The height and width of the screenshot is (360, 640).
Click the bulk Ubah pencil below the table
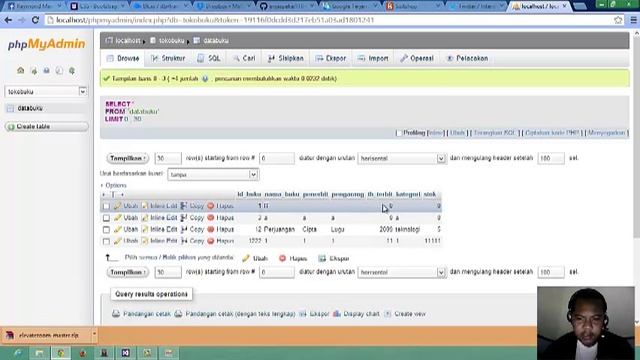(246, 258)
